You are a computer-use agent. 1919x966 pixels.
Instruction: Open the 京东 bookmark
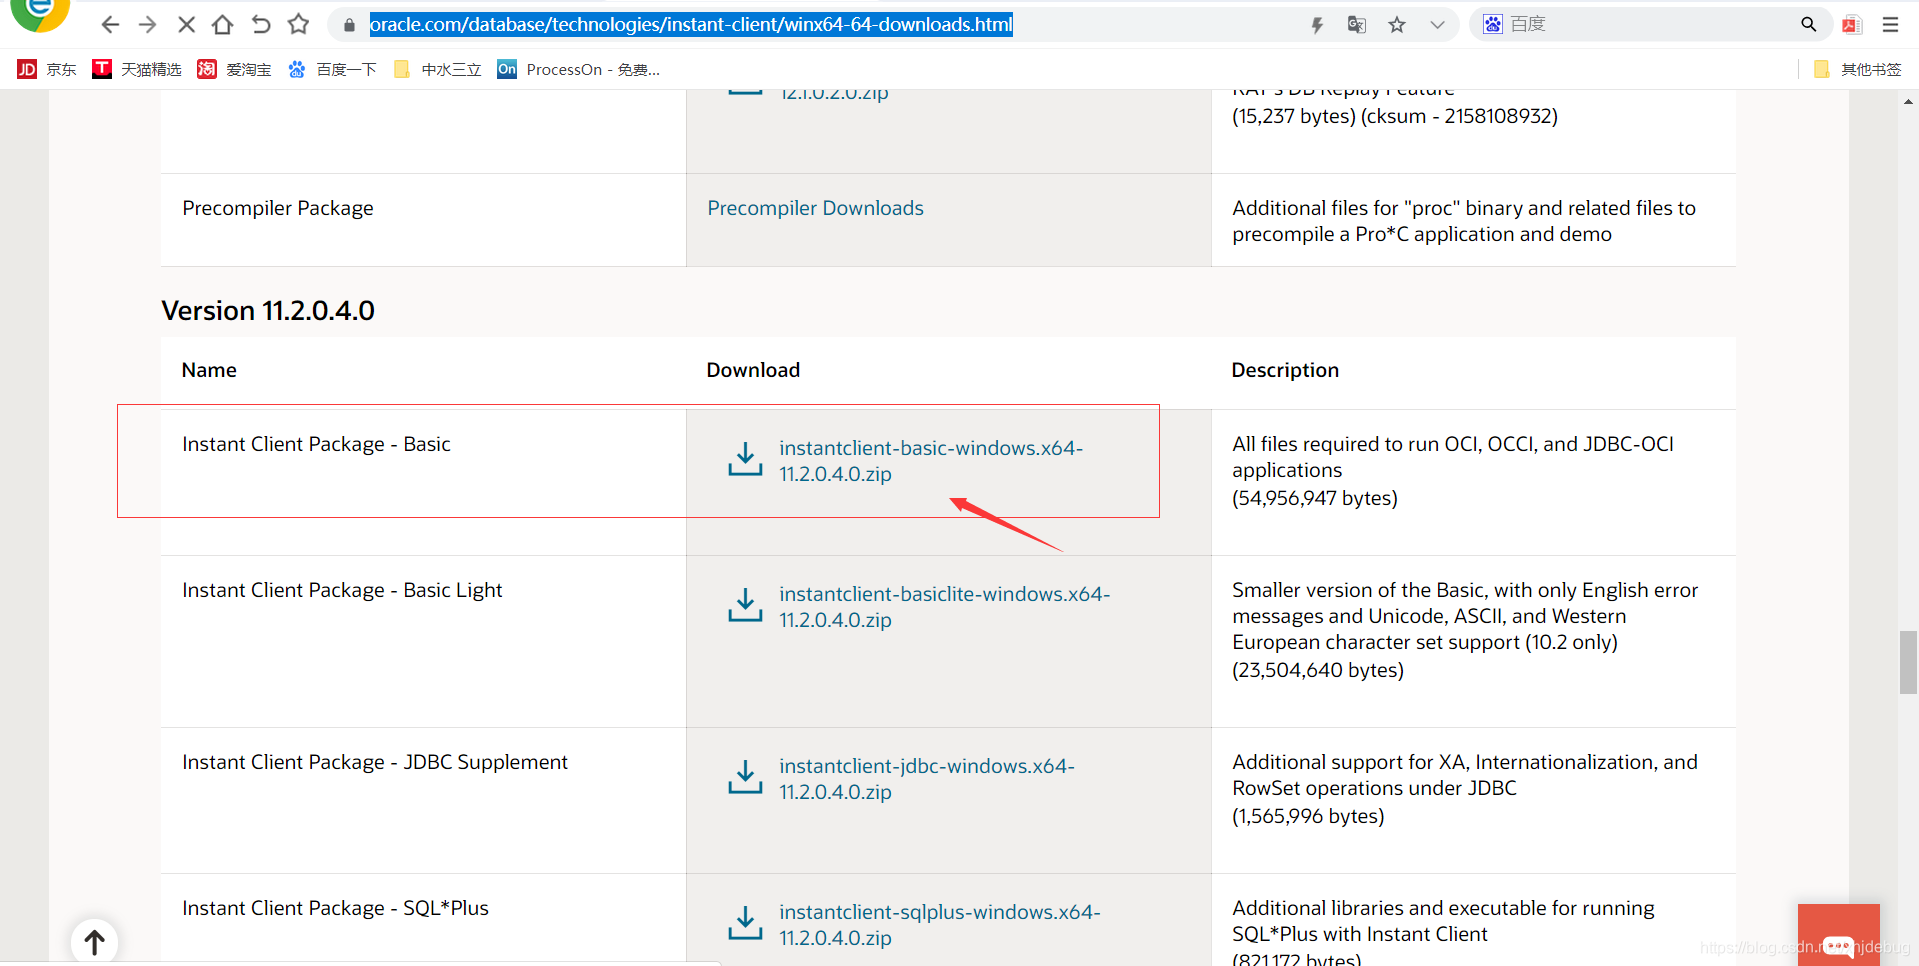pos(46,69)
